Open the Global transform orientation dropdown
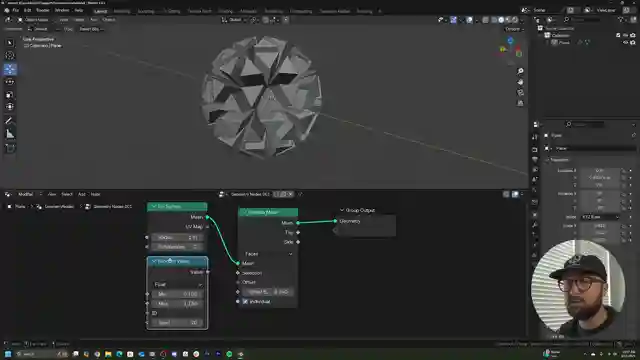This screenshot has height=360, width=640. tap(234, 20)
